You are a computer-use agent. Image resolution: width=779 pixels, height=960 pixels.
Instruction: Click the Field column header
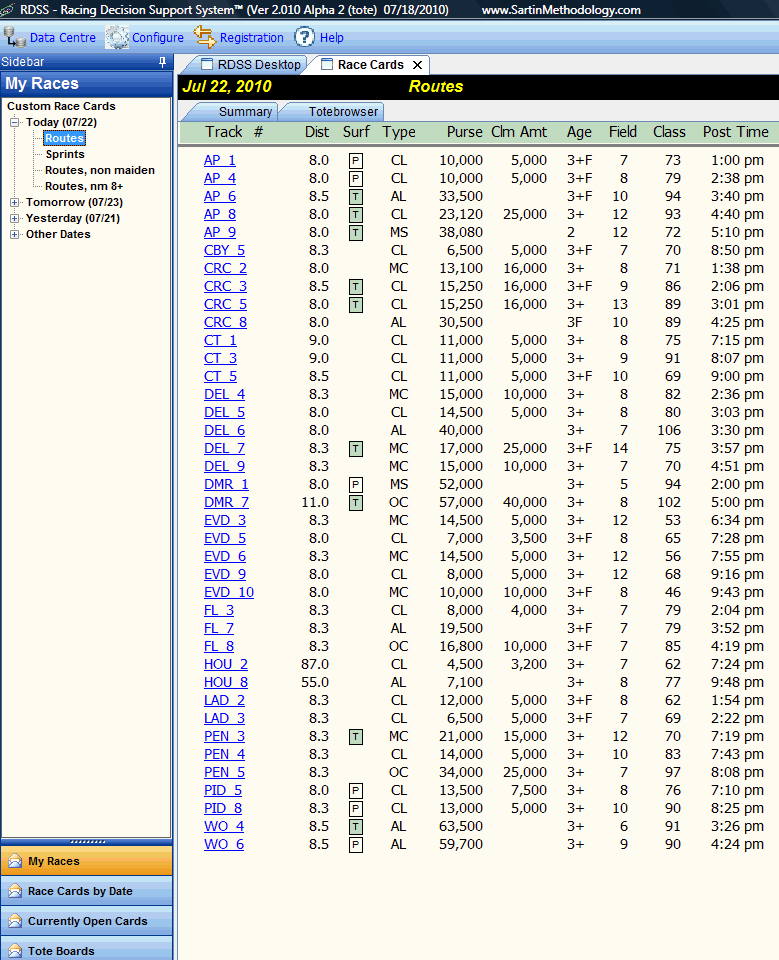click(x=622, y=132)
